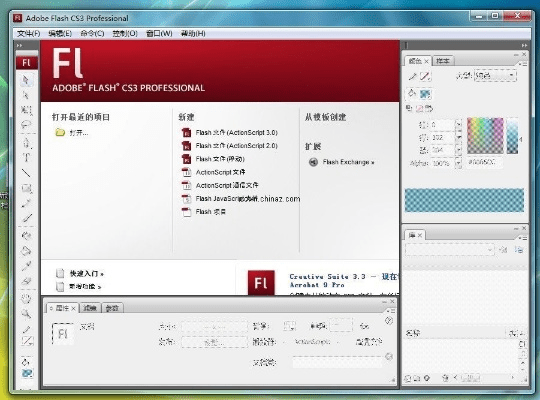Open the Color panel options menu
This screenshot has height=400, width=540.
pos(523,64)
